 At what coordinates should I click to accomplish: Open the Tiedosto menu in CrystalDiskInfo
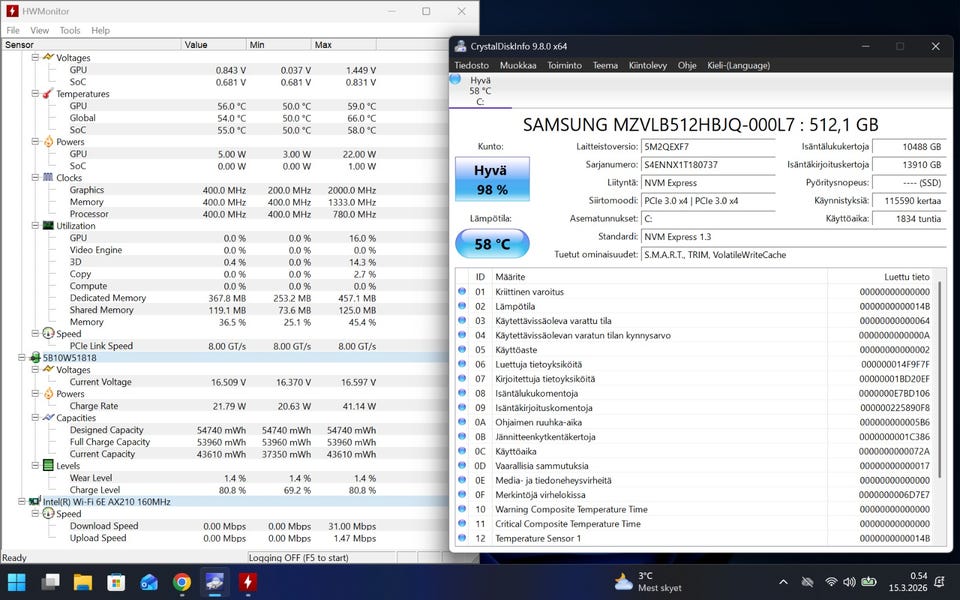pos(471,65)
